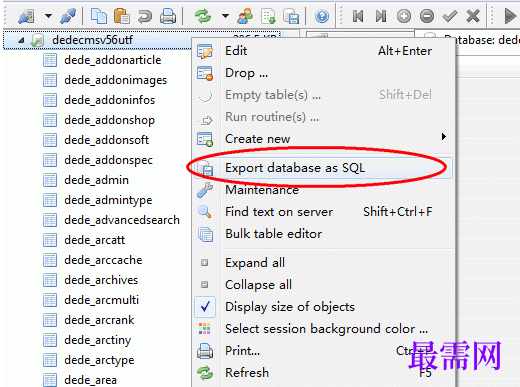Open the User manager toolbar icon

tap(245, 16)
